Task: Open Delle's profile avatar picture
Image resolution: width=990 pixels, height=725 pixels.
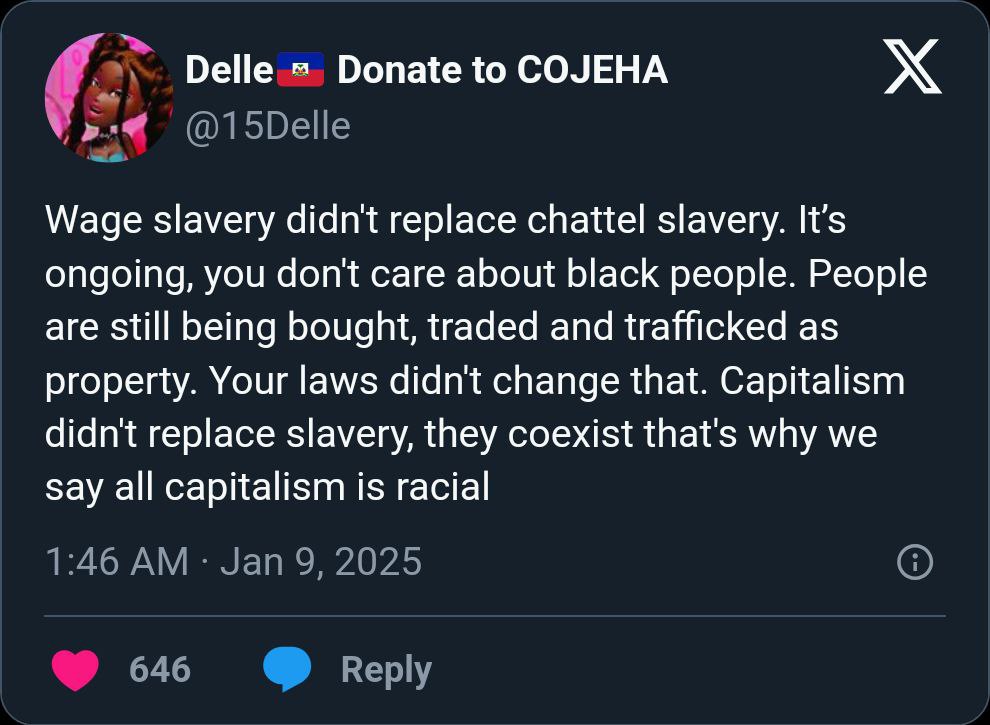Action: pyautogui.click(x=109, y=97)
